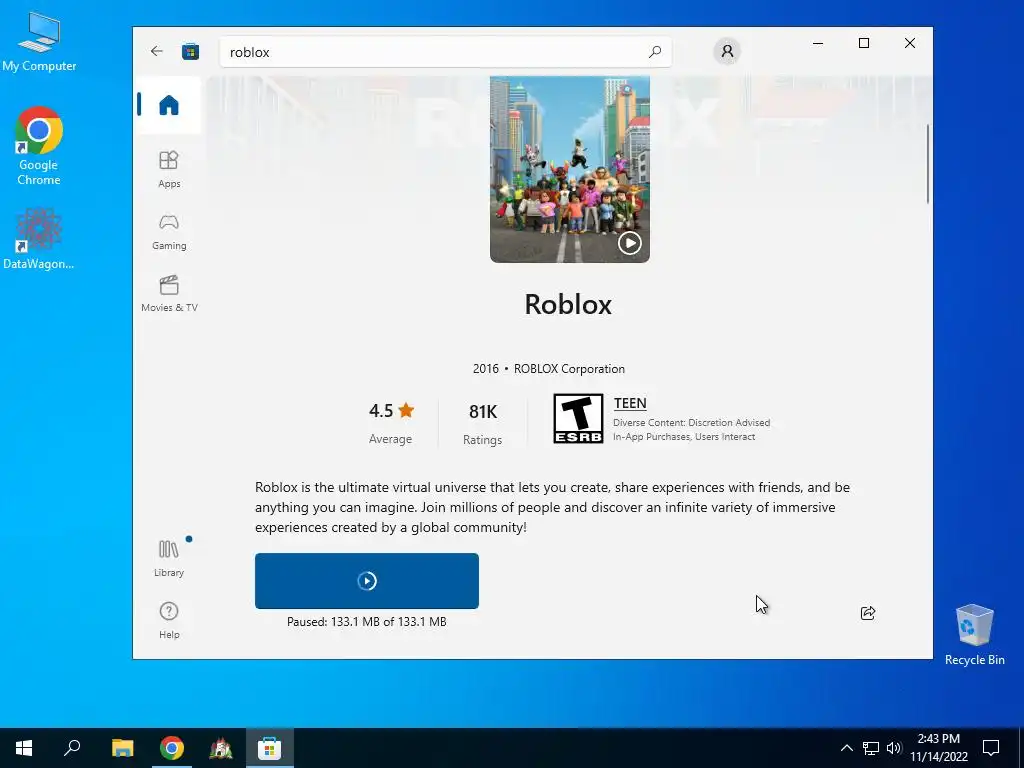Select the Recycle Bin desktop icon
The image size is (1024, 768).
[x=974, y=635]
